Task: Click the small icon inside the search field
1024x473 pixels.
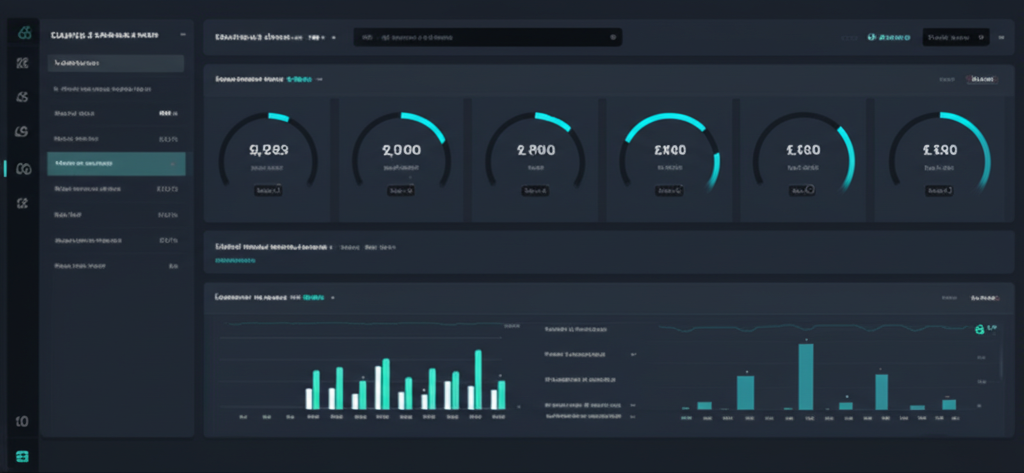Action: click(x=613, y=37)
